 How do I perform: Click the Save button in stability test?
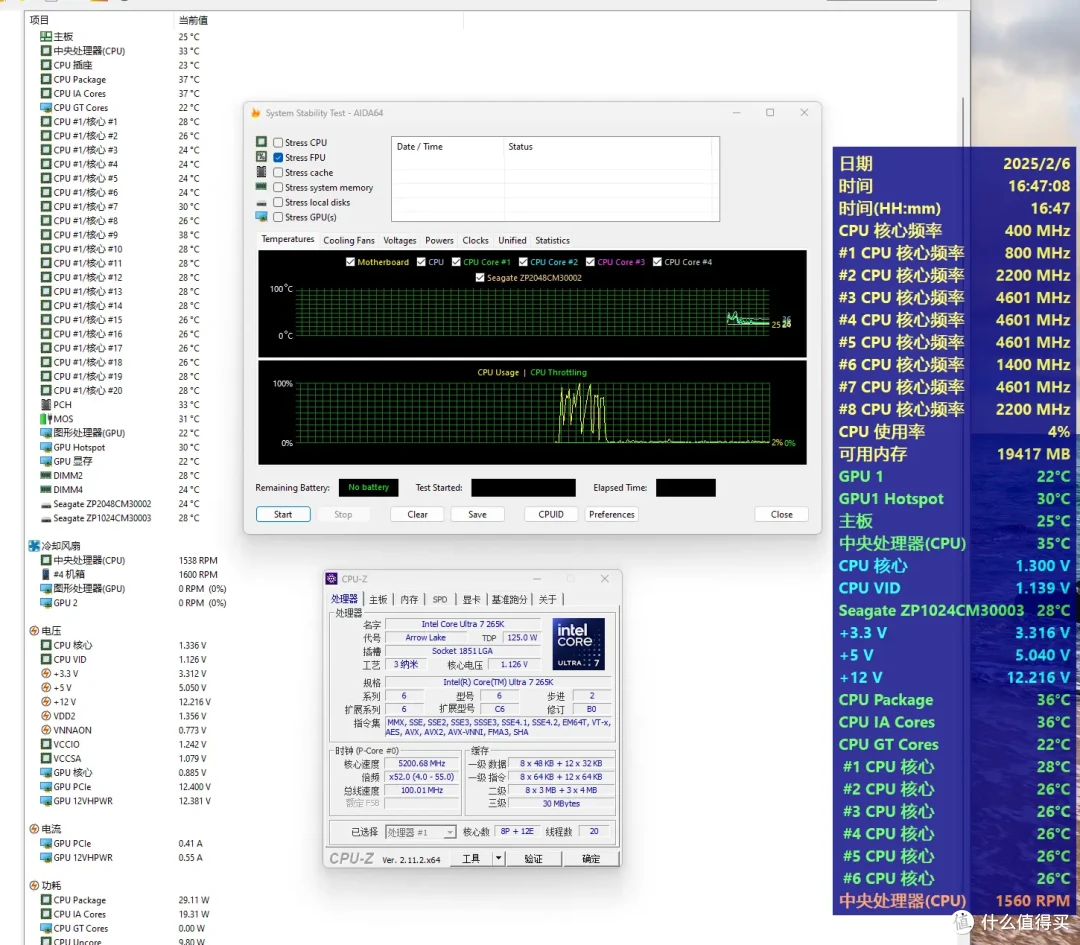[477, 515]
